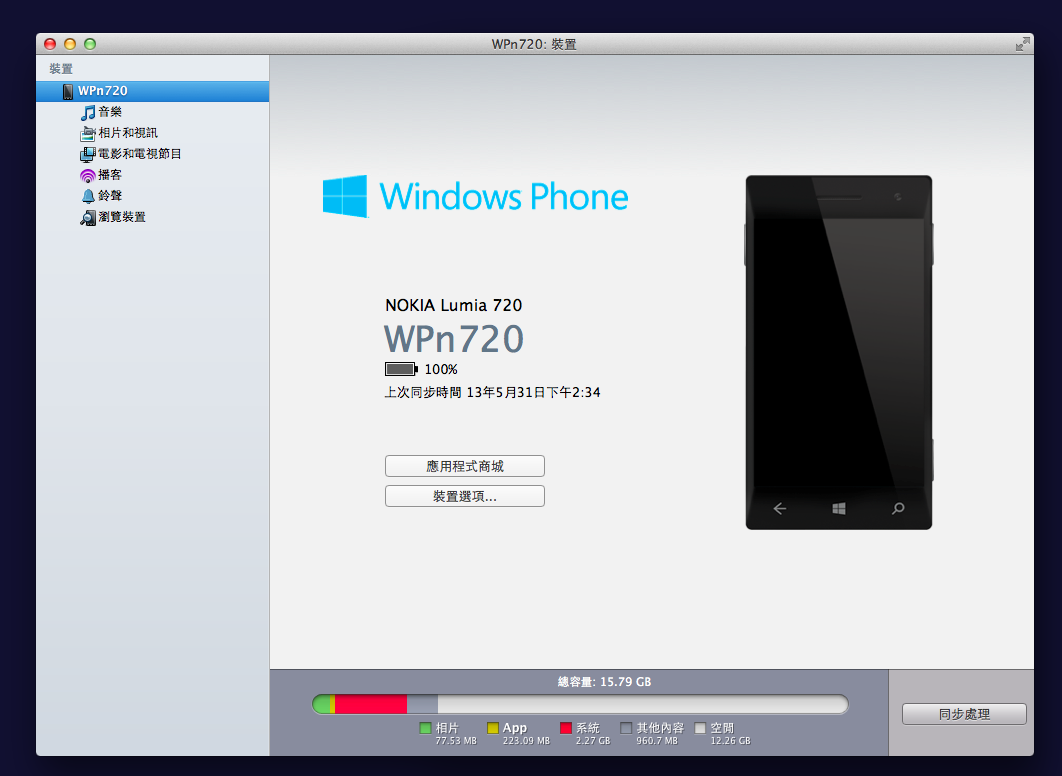The height and width of the screenshot is (776, 1062).
Task: Open 電影和電視節目 section
Action: pyautogui.click(x=140, y=154)
